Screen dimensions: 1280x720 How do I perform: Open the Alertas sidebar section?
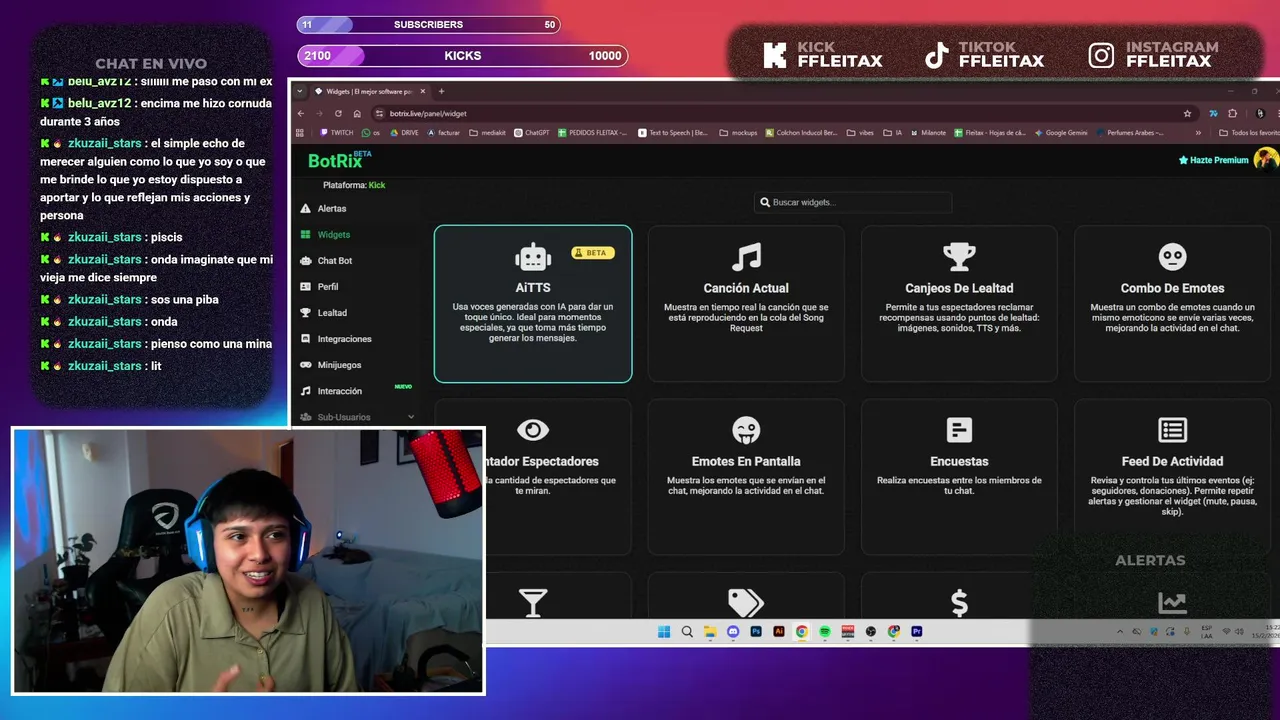click(332, 208)
